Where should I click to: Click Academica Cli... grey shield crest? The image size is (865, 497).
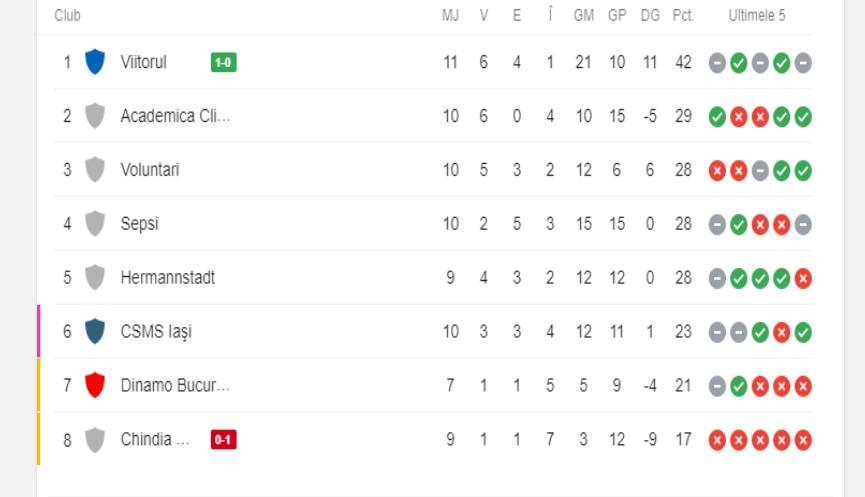click(x=95, y=116)
